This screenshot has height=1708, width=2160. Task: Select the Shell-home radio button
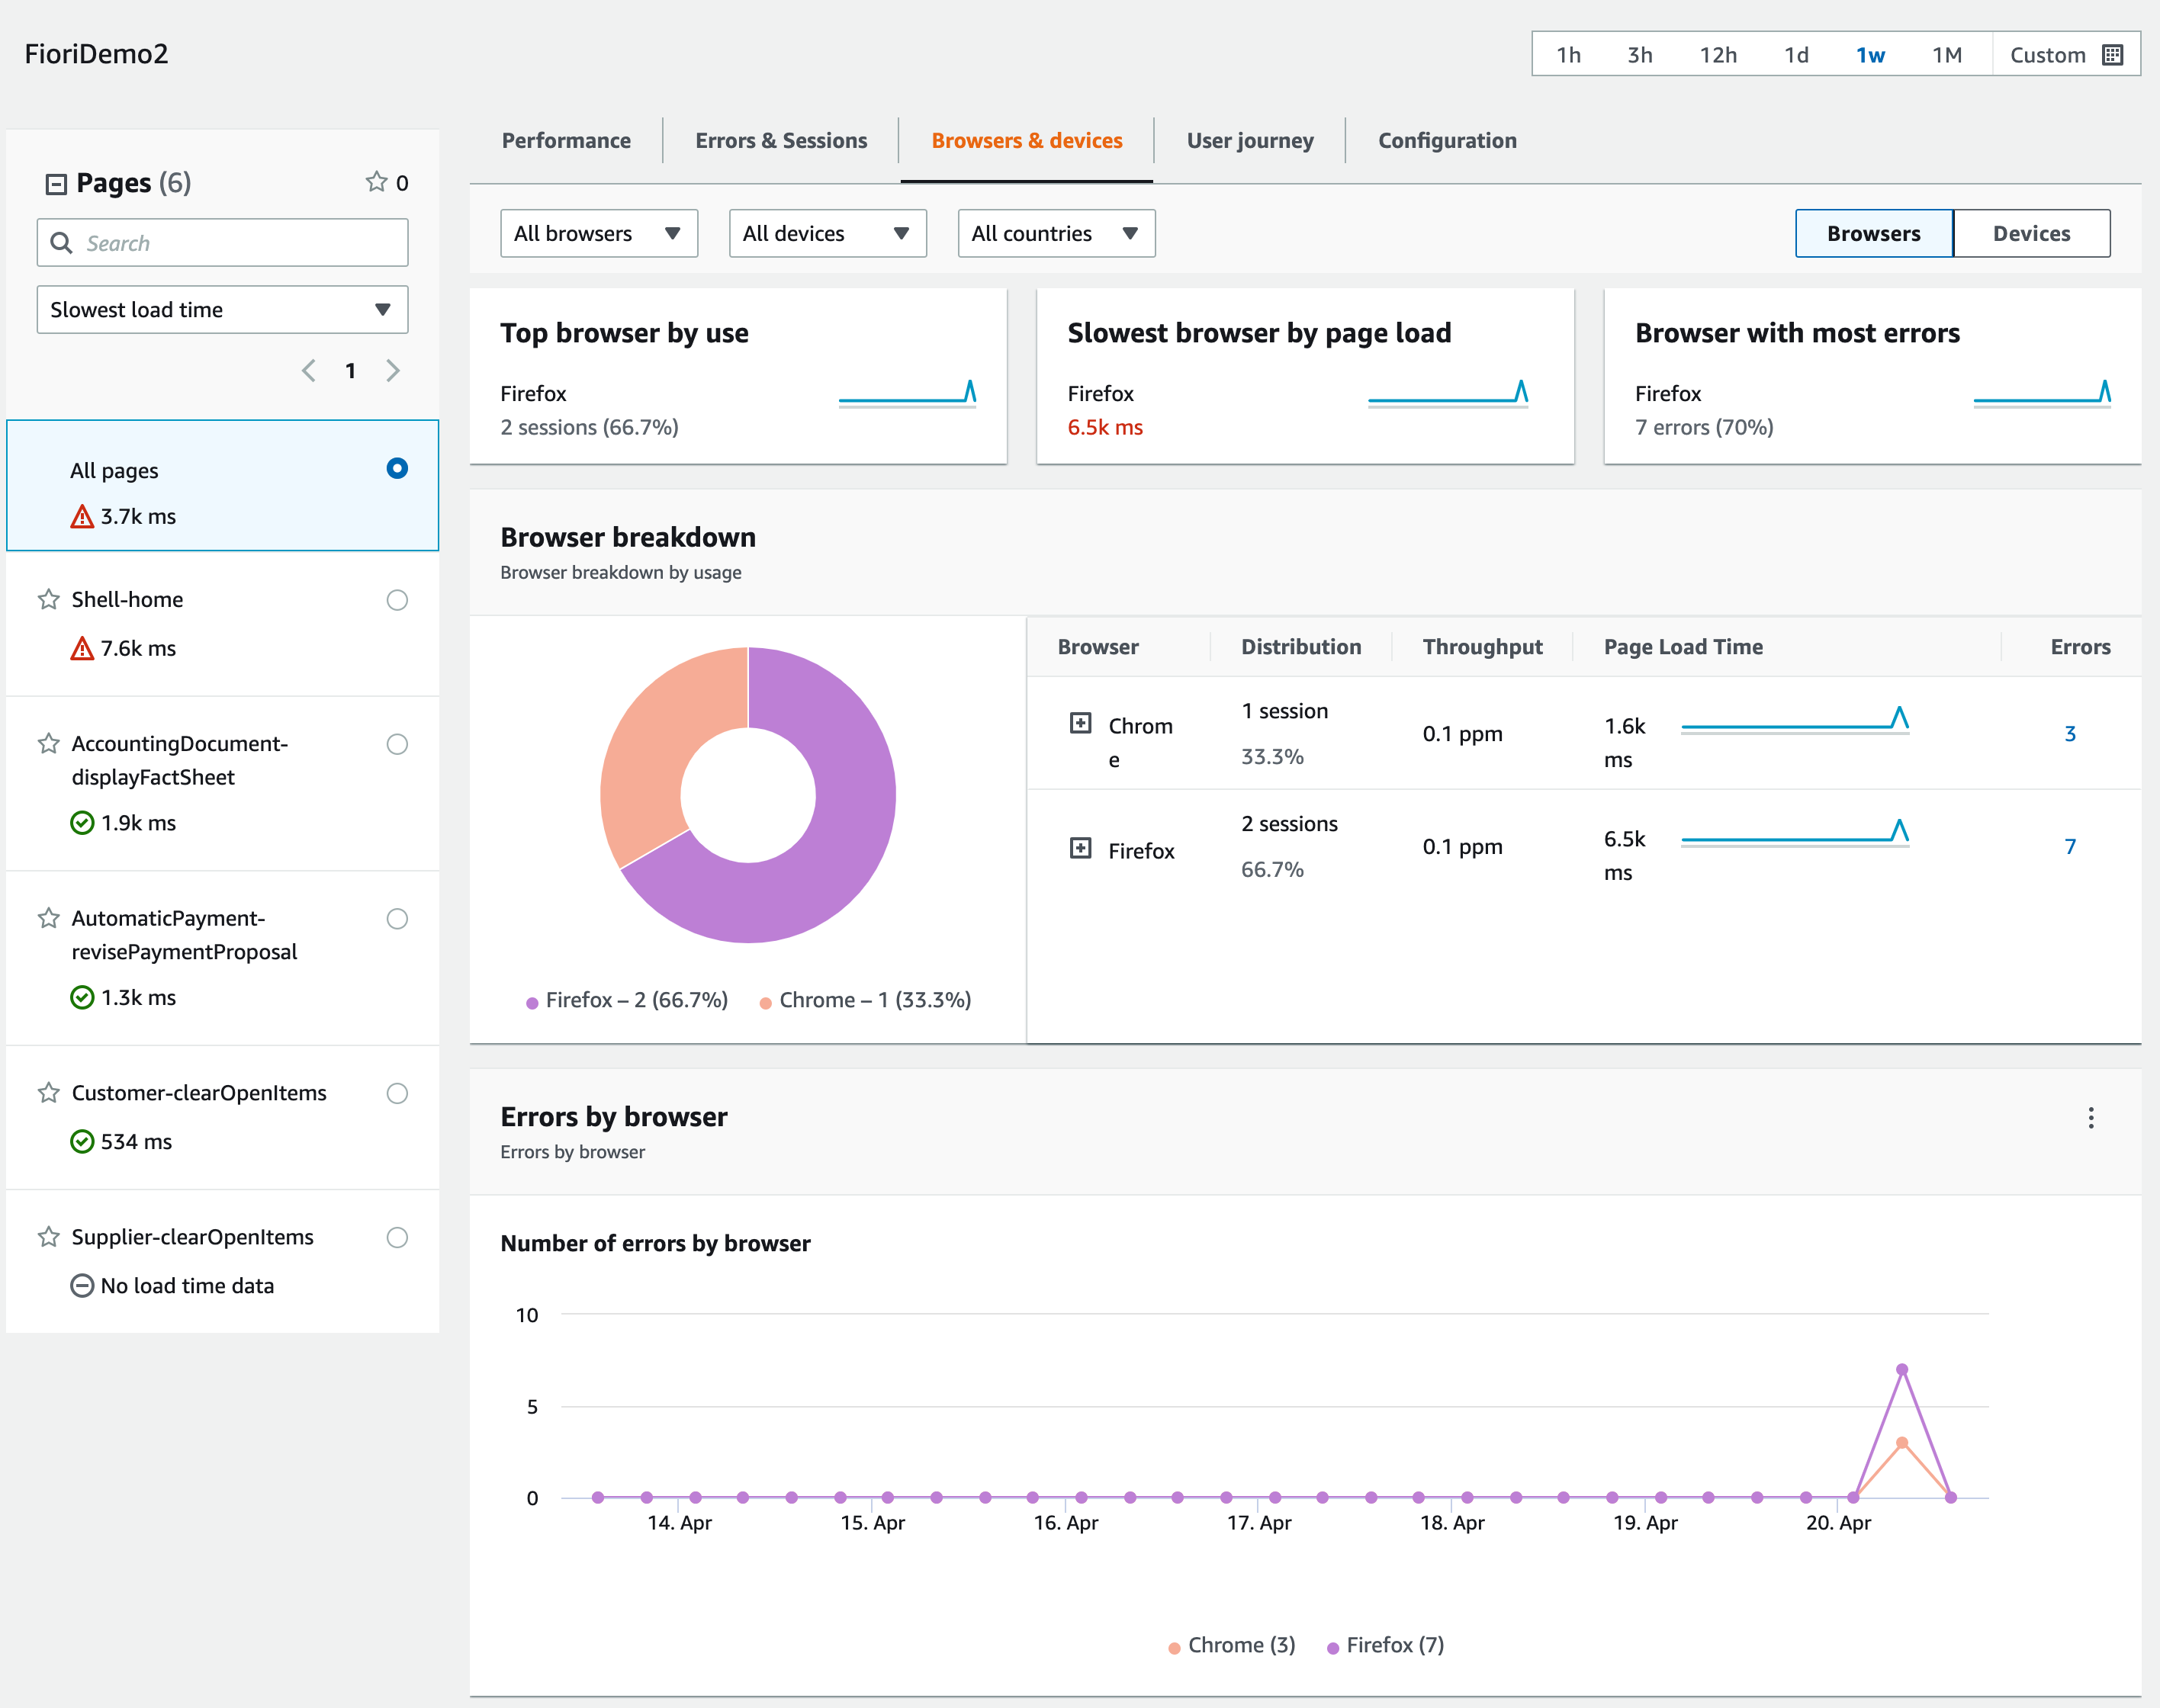pyautogui.click(x=397, y=600)
